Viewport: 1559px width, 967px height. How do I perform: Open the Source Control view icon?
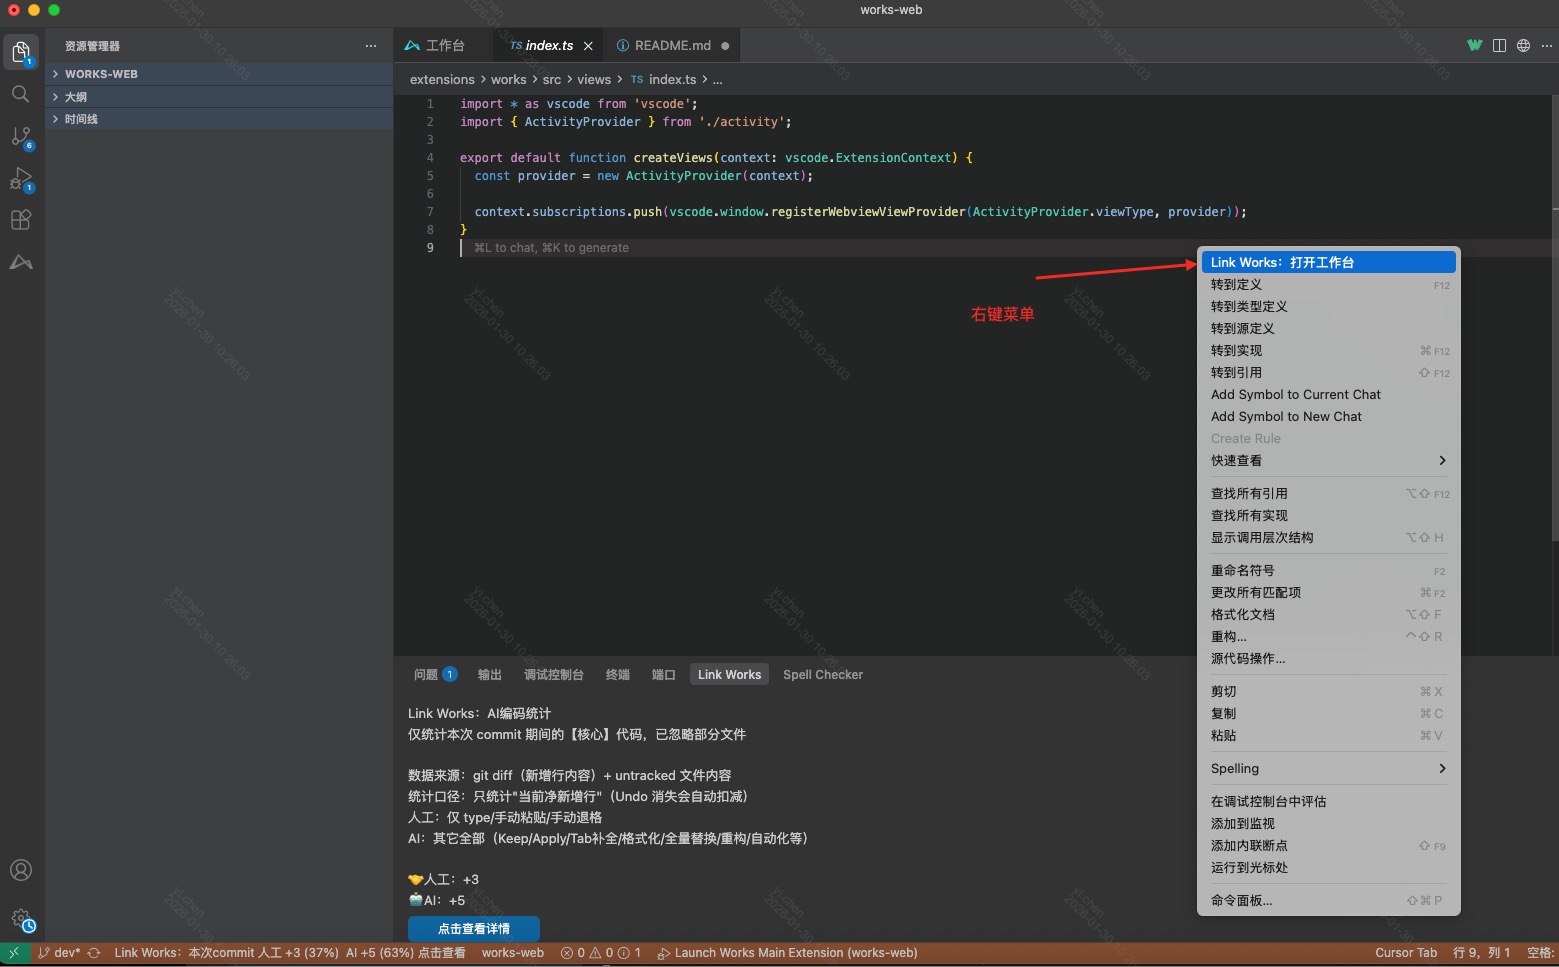pyautogui.click(x=21, y=136)
